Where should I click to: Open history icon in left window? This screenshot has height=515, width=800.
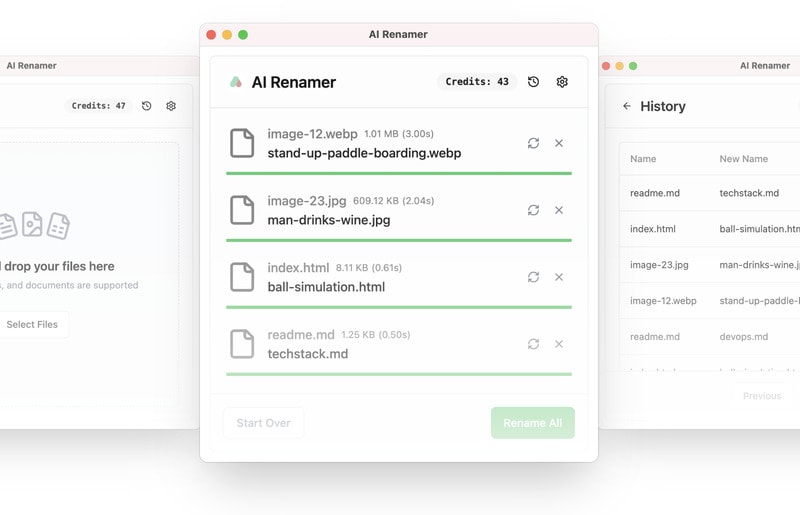point(147,106)
